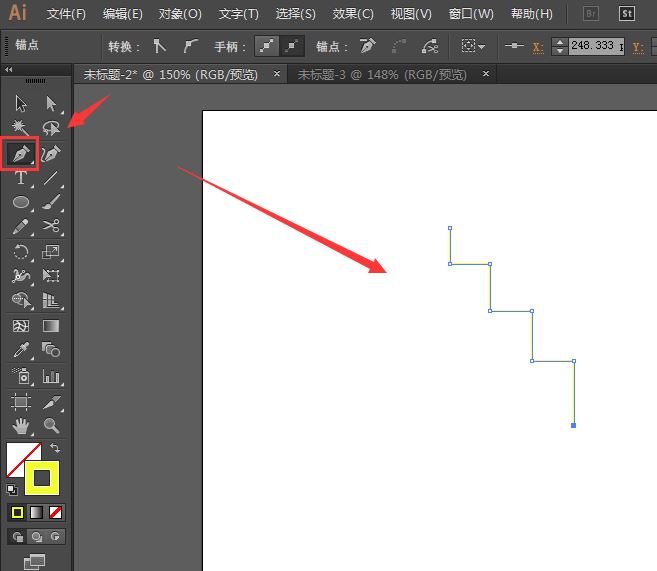The width and height of the screenshot is (657, 571).
Task: Click the Fill swatch (none)
Action: [x=17, y=455]
